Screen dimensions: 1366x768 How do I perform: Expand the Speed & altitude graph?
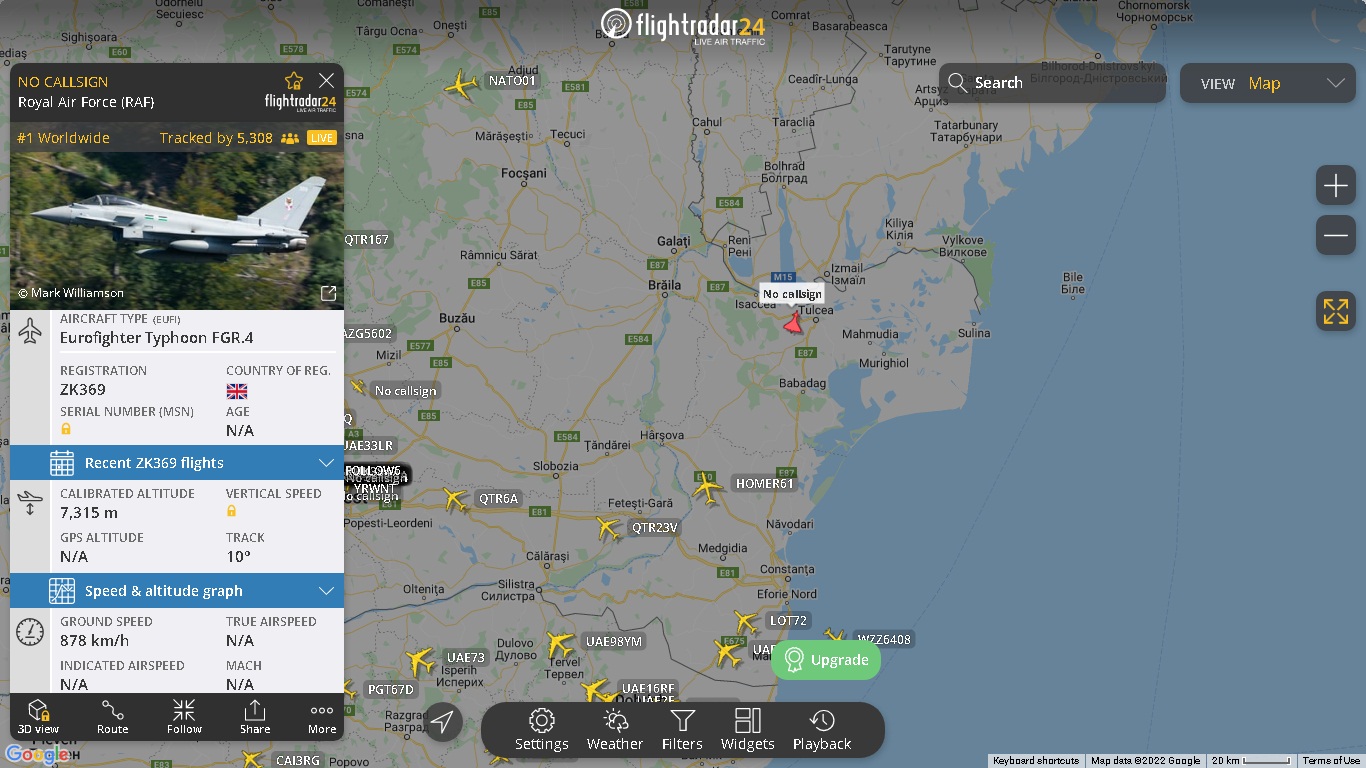click(177, 591)
